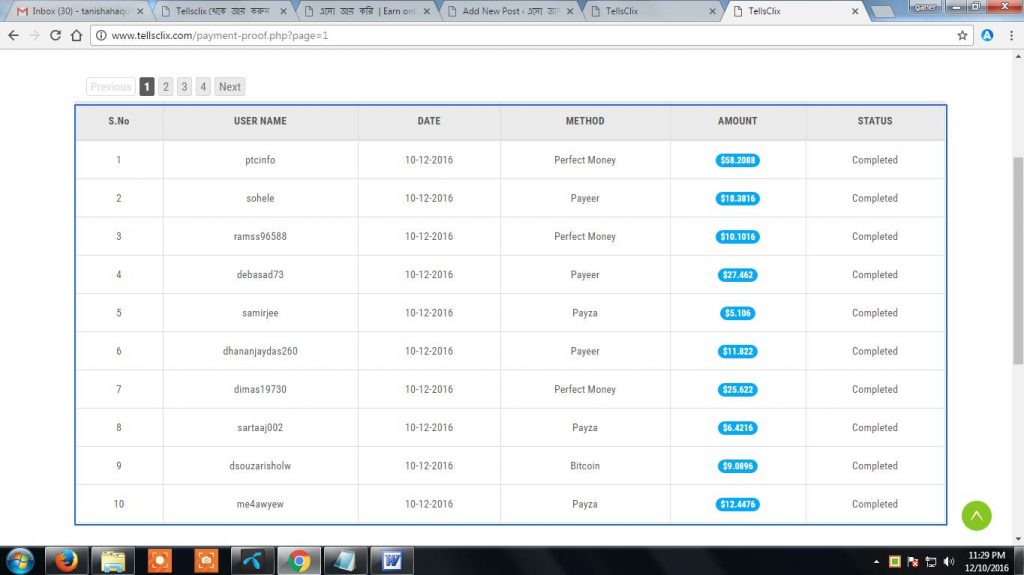Click the Next pagination button
Viewport: 1024px width, 575px height.
[x=230, y=87]
